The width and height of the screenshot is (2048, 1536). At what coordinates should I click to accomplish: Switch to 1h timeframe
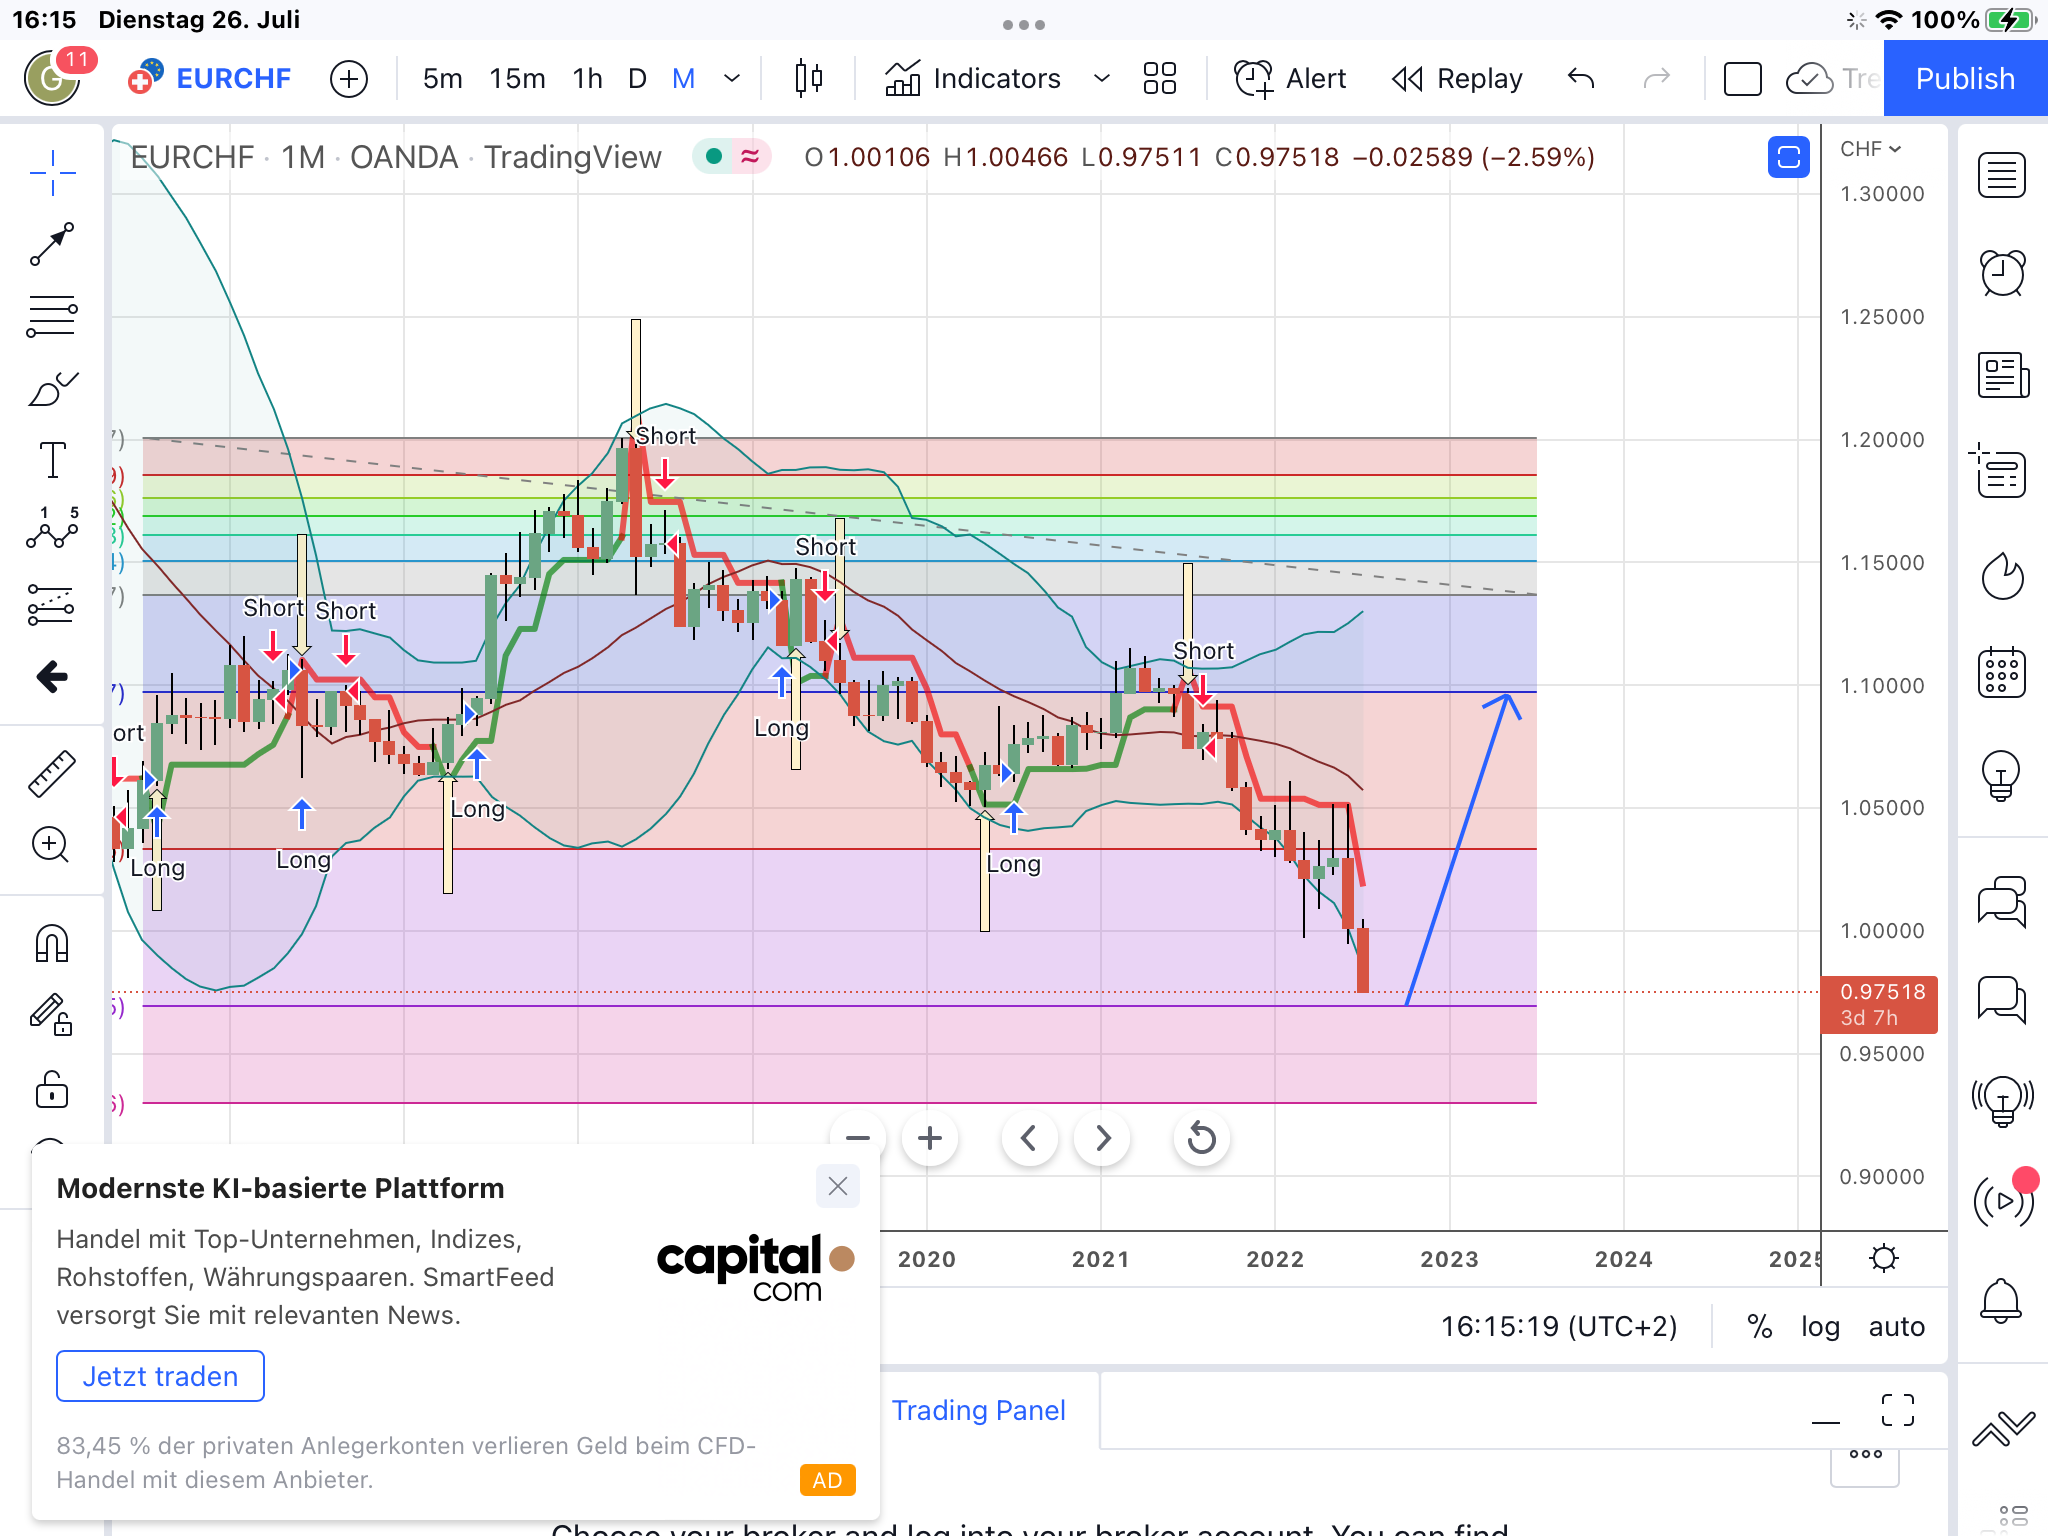(587, 78)
